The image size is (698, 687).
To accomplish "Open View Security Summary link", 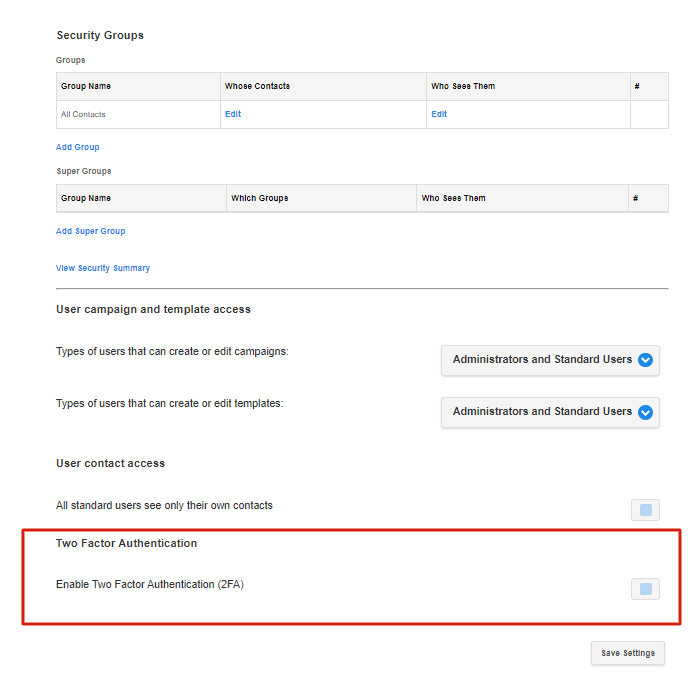I will [103, 268].
